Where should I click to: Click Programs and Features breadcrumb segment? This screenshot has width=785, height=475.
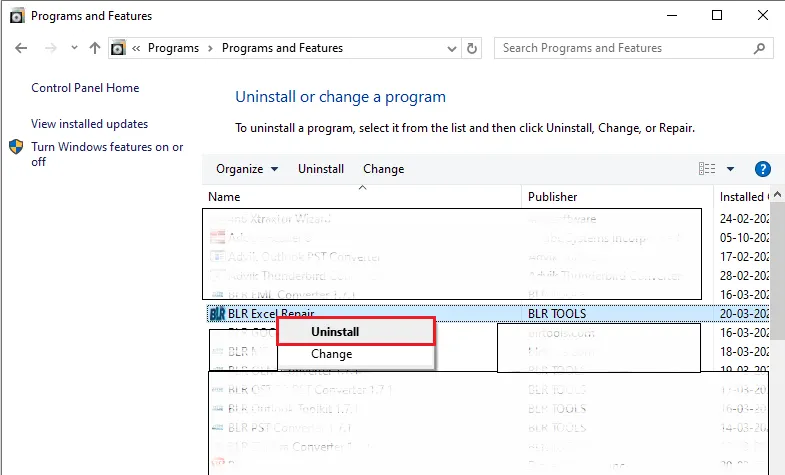click(282, 48)
